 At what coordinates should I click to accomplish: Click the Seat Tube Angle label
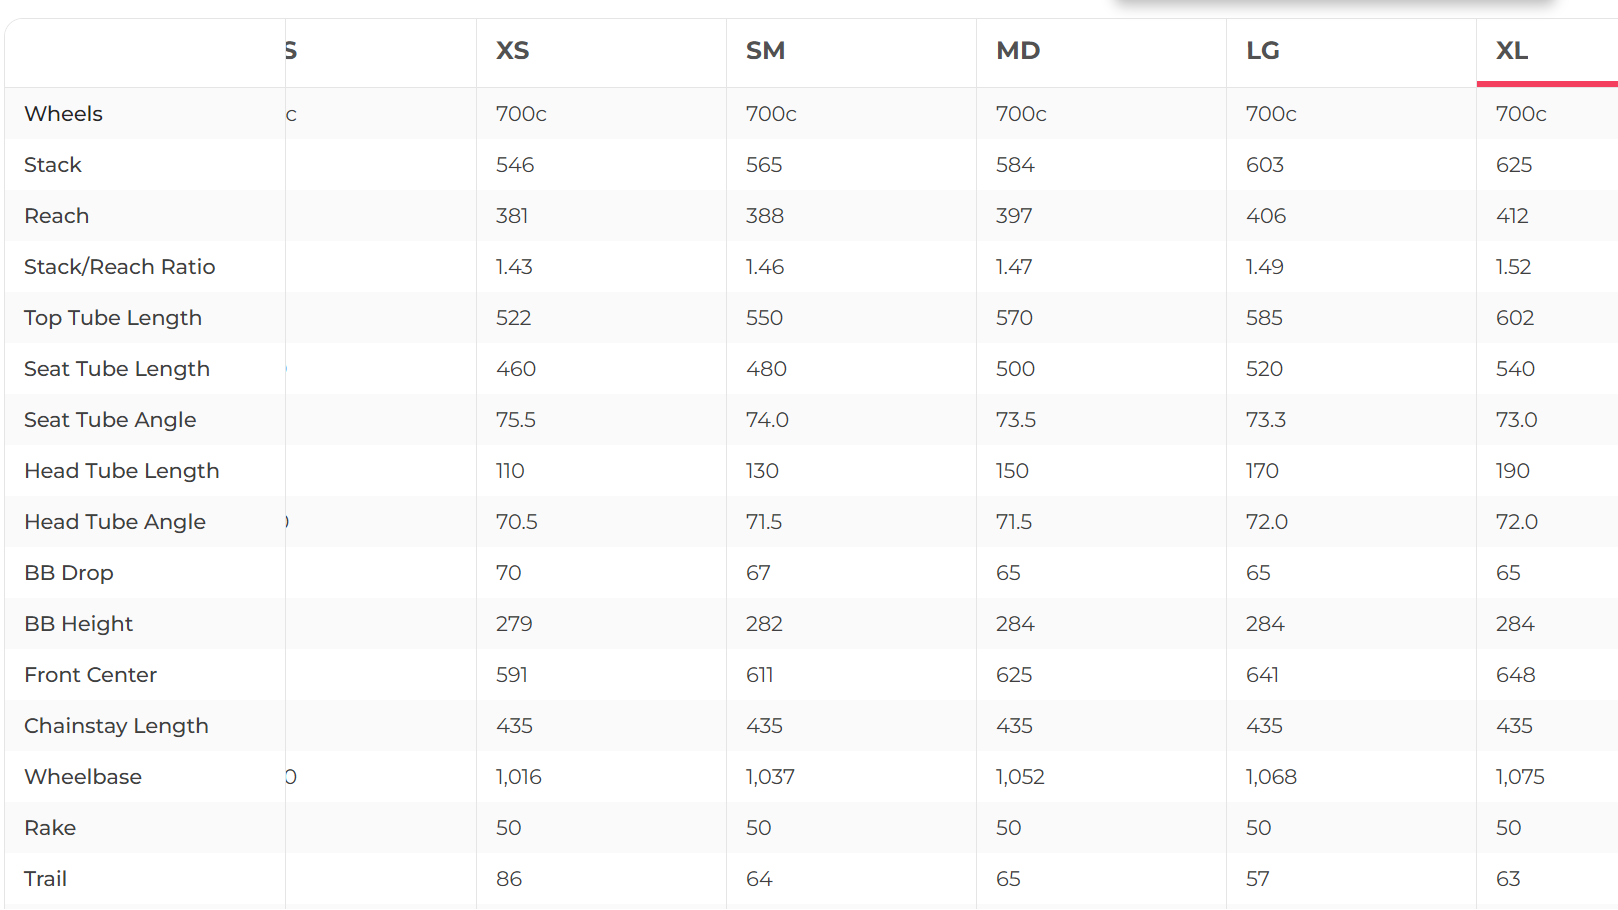(x=110, y=420)
